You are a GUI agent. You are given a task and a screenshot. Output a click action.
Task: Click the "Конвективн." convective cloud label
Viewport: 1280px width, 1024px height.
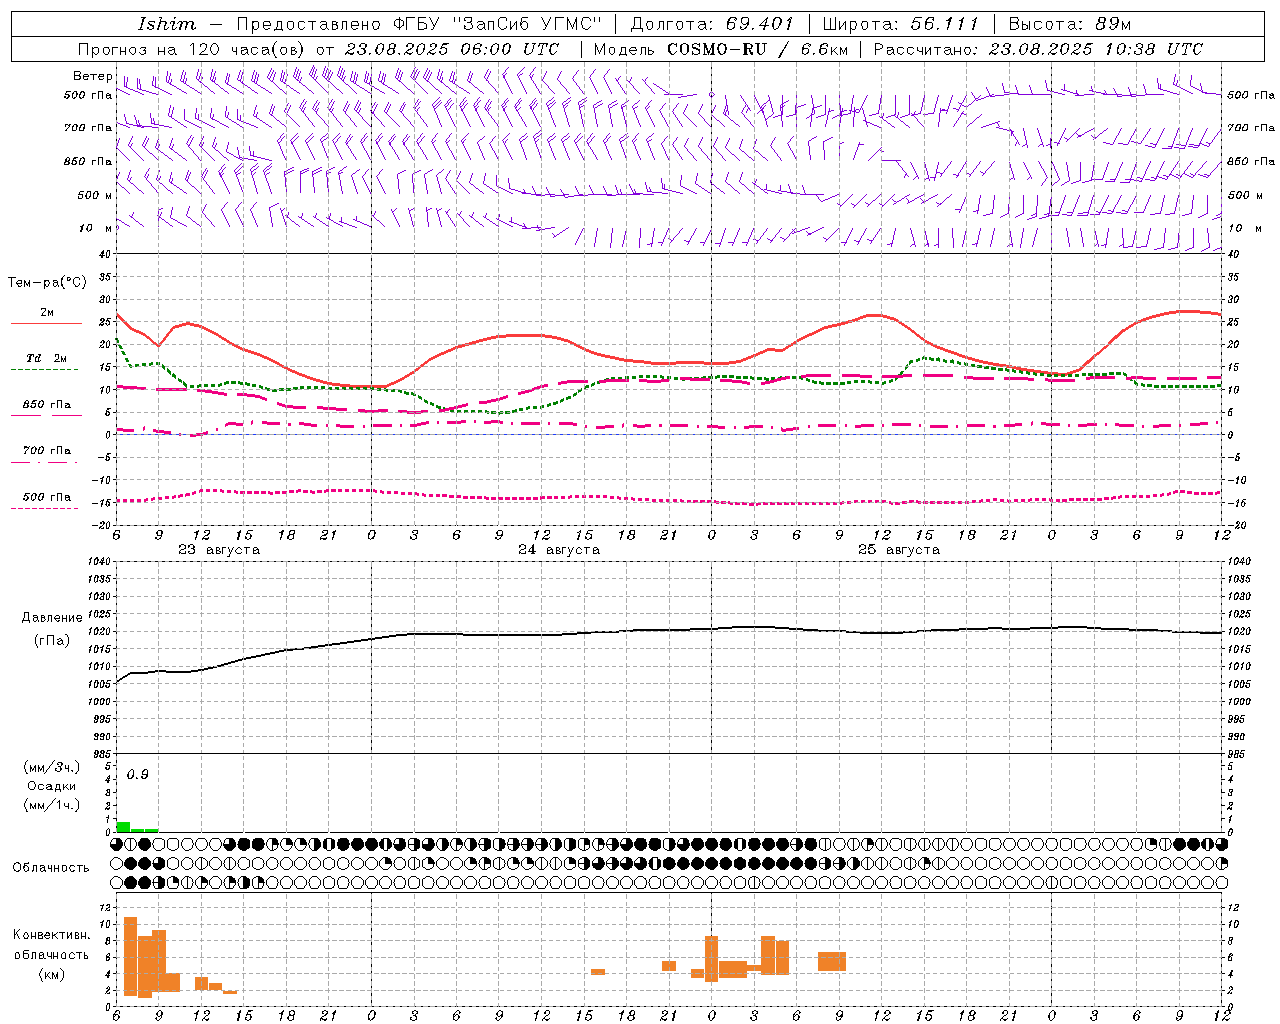click(52, 935)
